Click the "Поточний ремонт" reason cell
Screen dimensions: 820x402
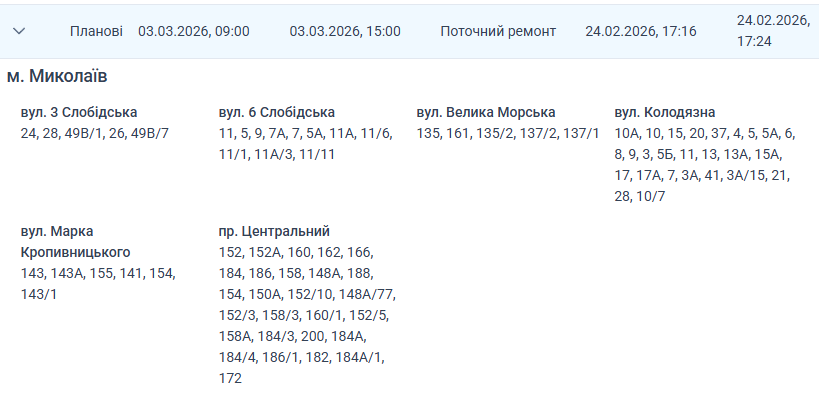498,31
